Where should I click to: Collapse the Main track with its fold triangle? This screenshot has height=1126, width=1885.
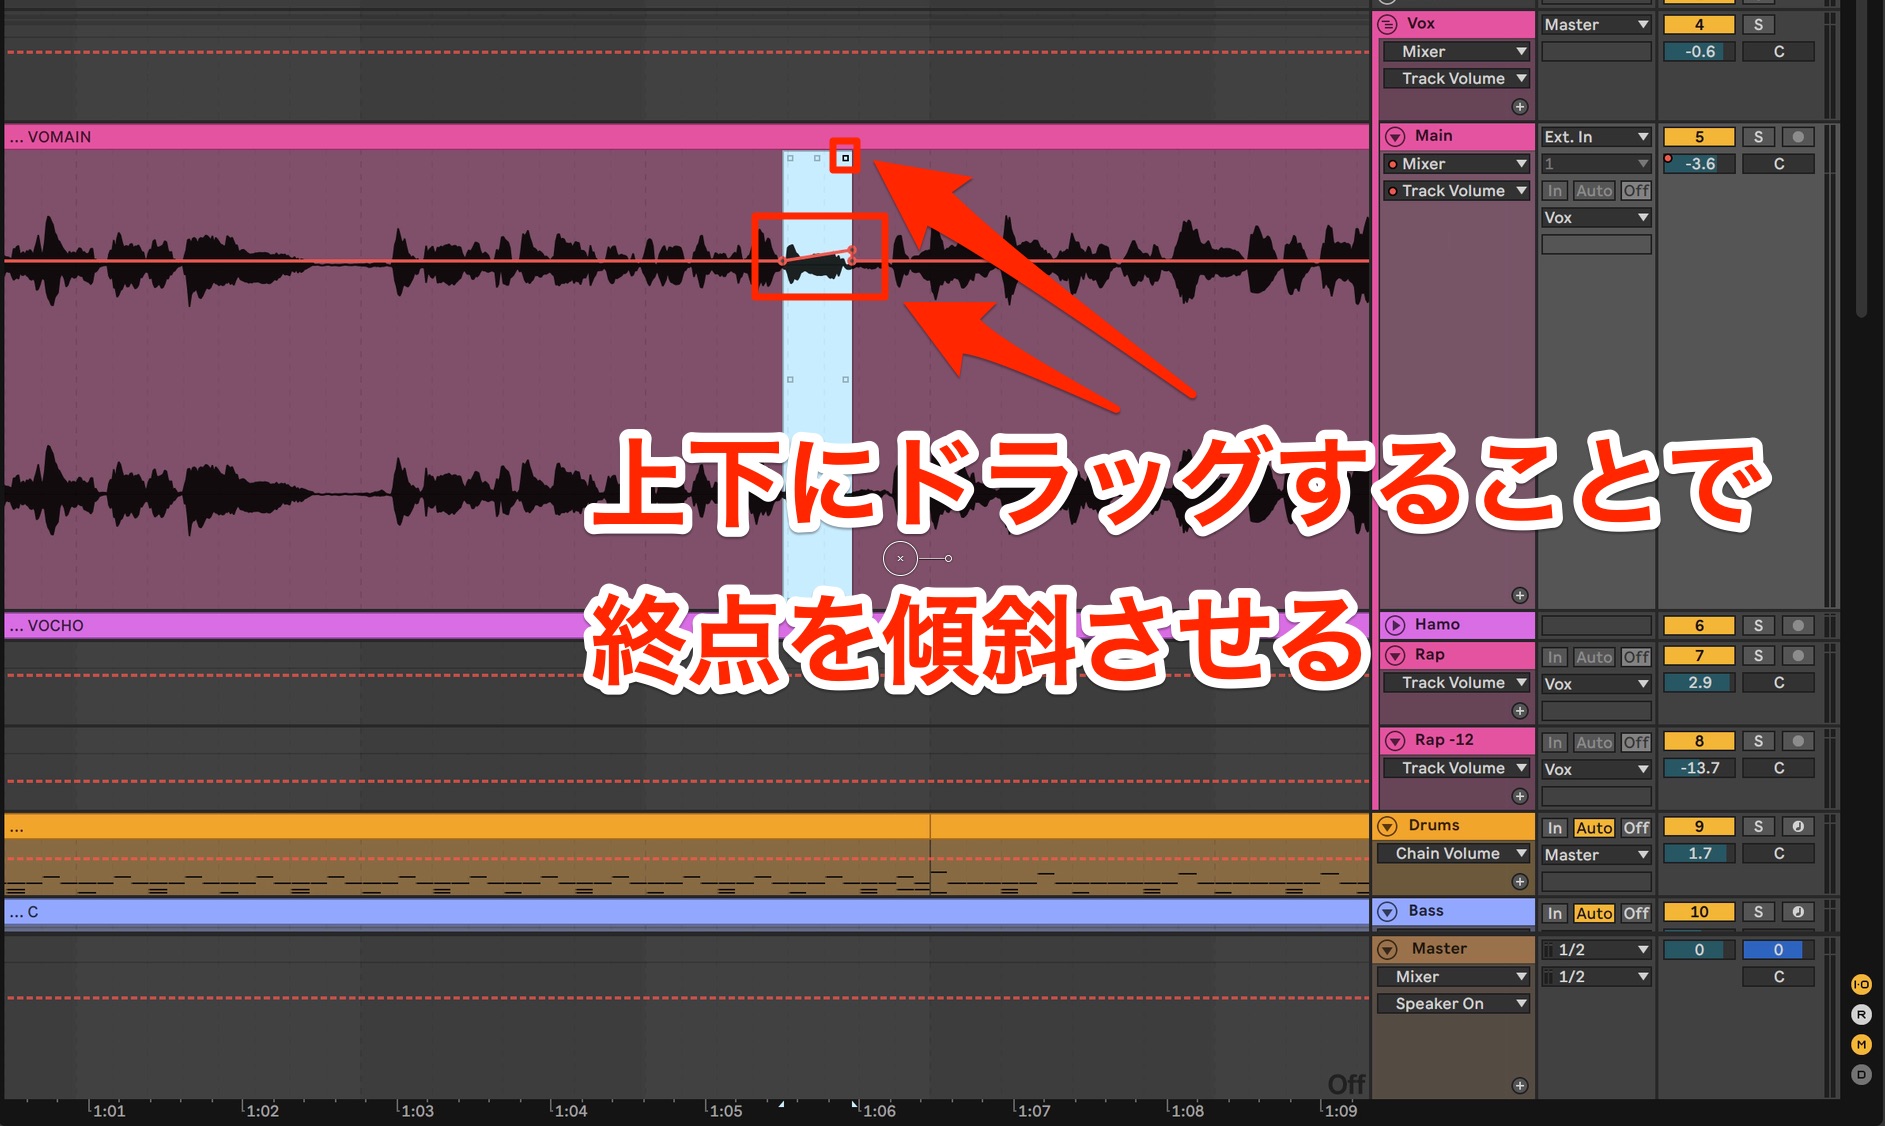pos(1395,136)
